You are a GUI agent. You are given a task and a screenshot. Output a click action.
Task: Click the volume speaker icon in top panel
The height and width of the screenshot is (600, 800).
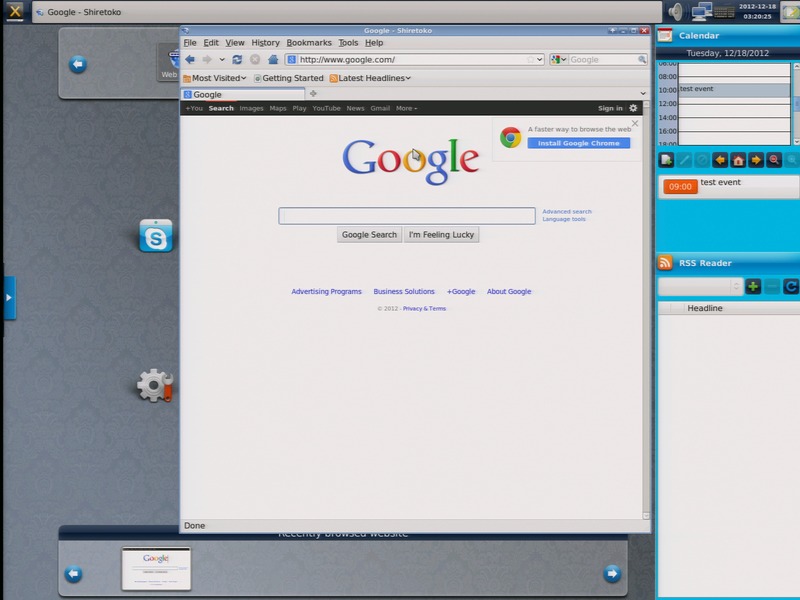(x=676, y=12)
